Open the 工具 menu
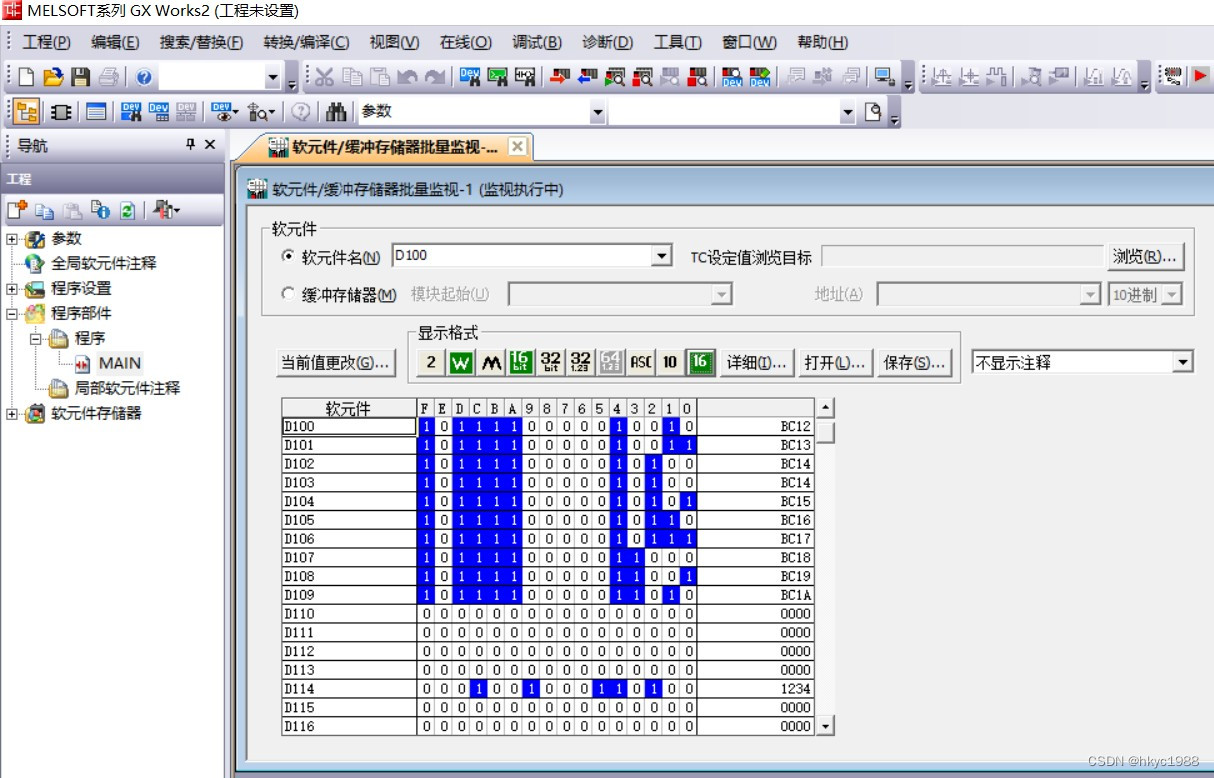The height and width of the screenshot is (778, 1214). click(677, 42)
